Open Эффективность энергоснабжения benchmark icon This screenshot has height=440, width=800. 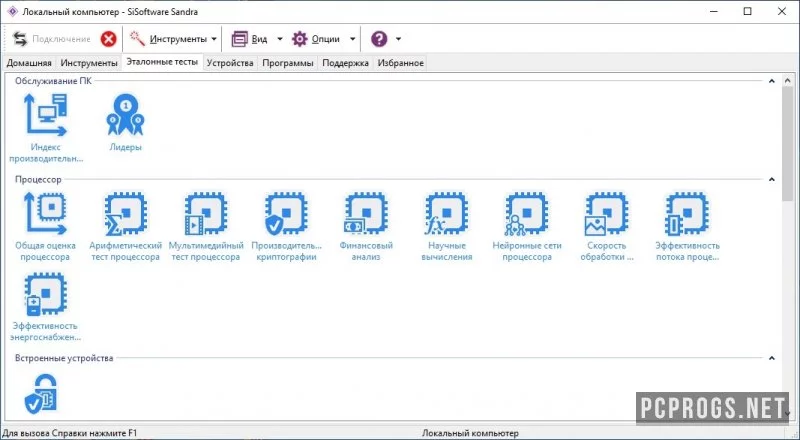pos(45,294)
